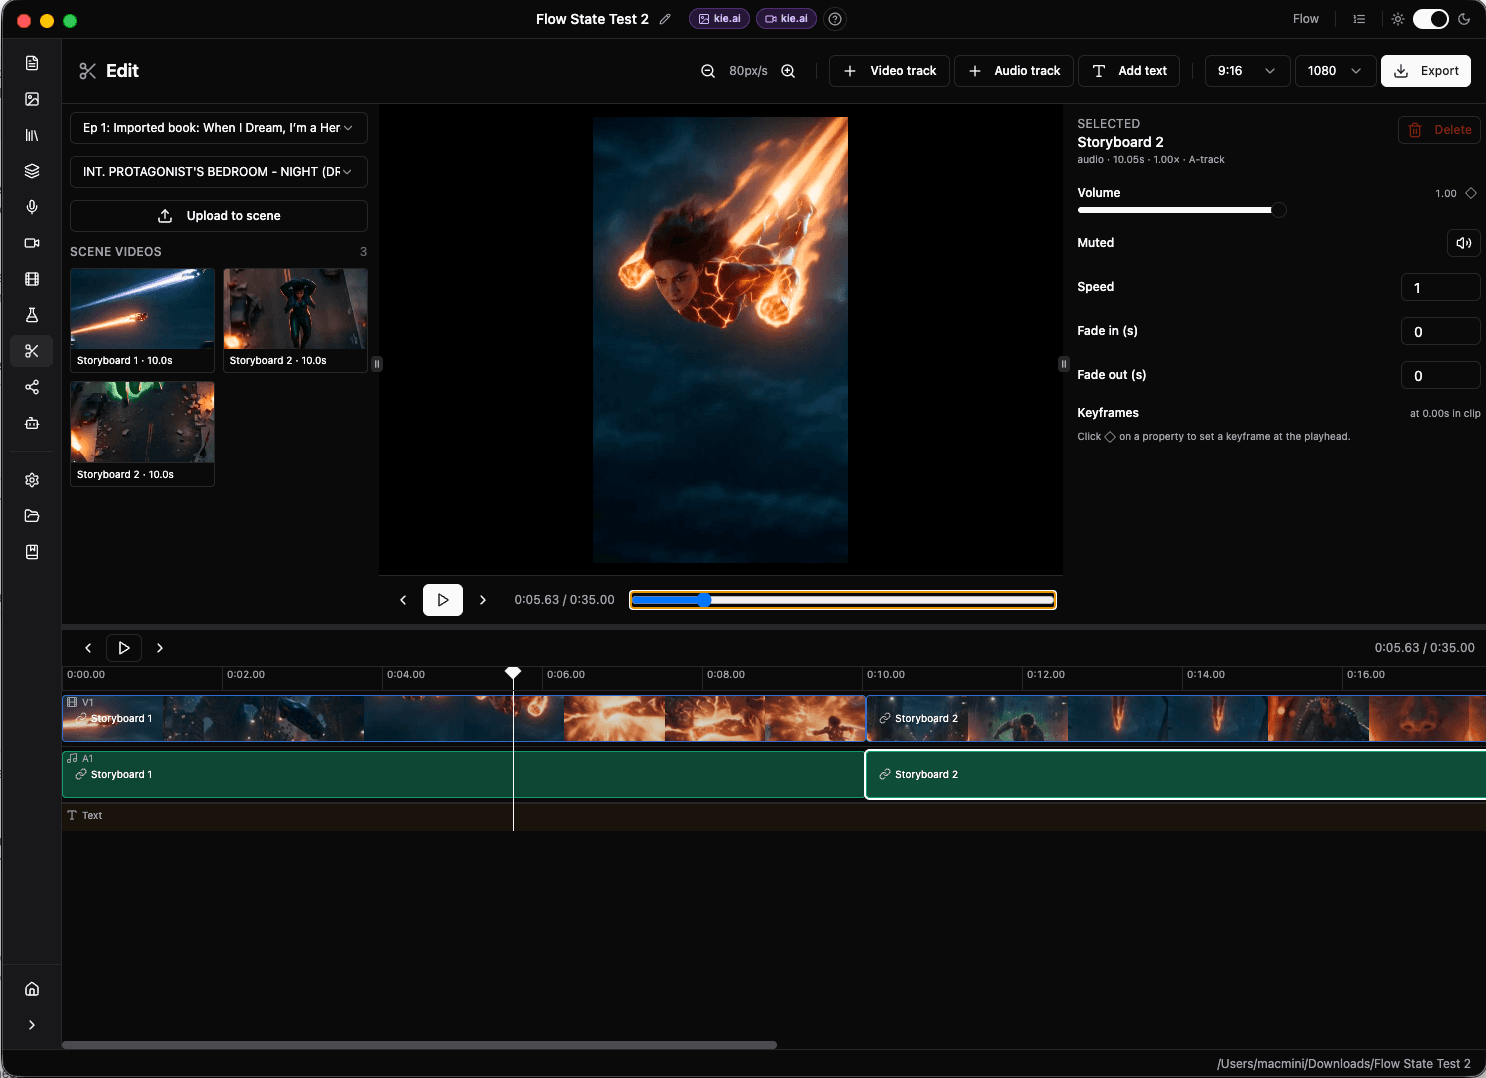Select Storyboard 1 audio clip on A1
1486x1078 pixels.
point(463,775)
